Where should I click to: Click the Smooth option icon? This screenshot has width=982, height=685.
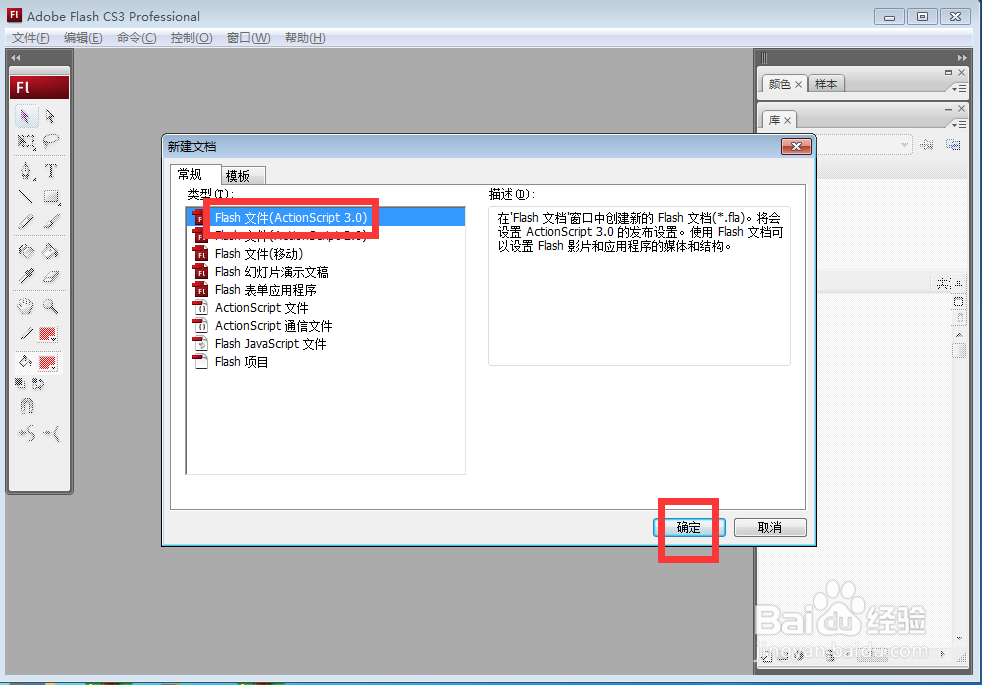pos(26,433)
